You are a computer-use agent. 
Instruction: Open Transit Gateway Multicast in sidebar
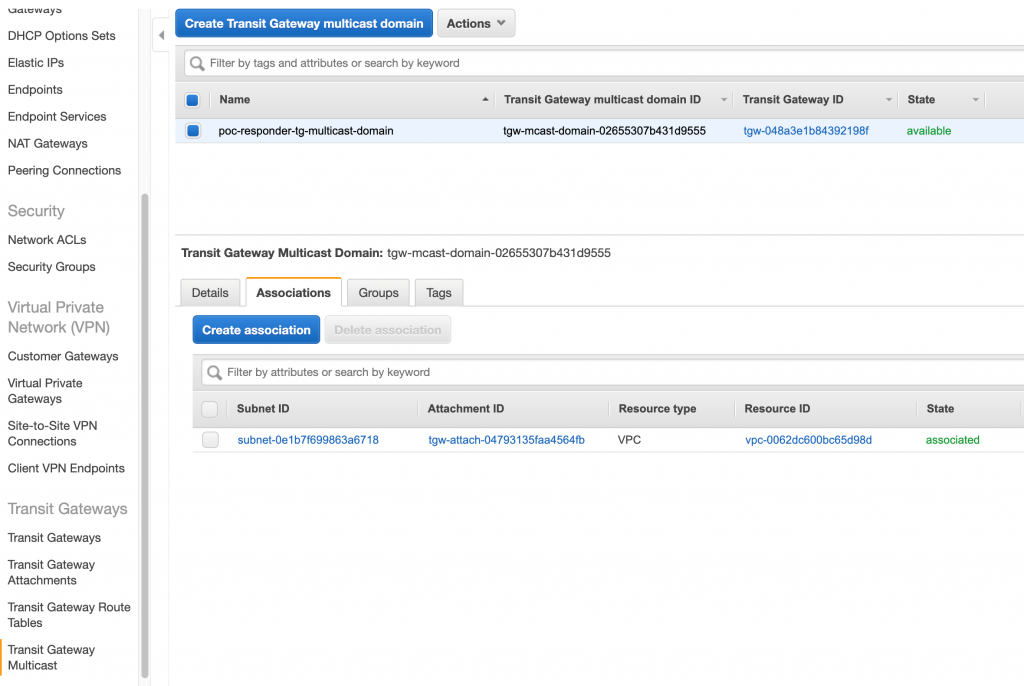point(51,657)
